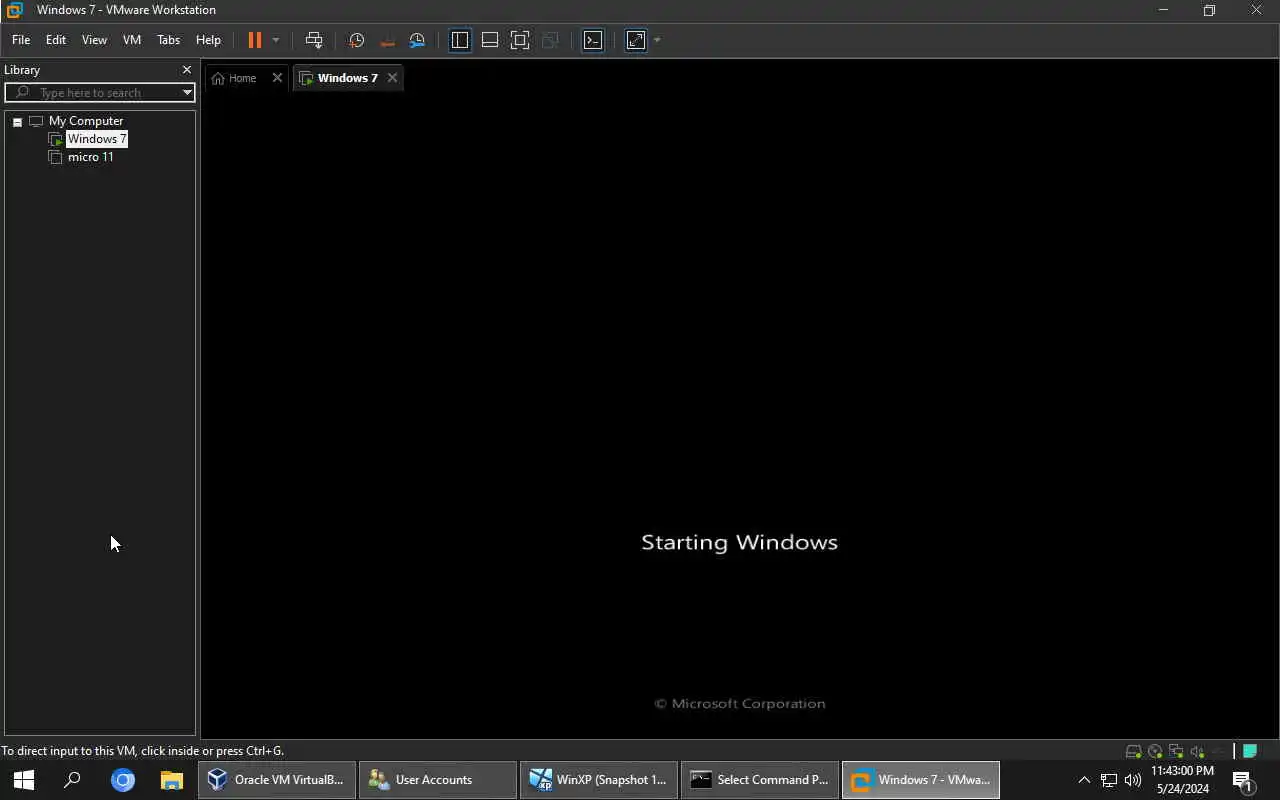
Task: Collapse the My Computer tree node
Action: point(17,121)
